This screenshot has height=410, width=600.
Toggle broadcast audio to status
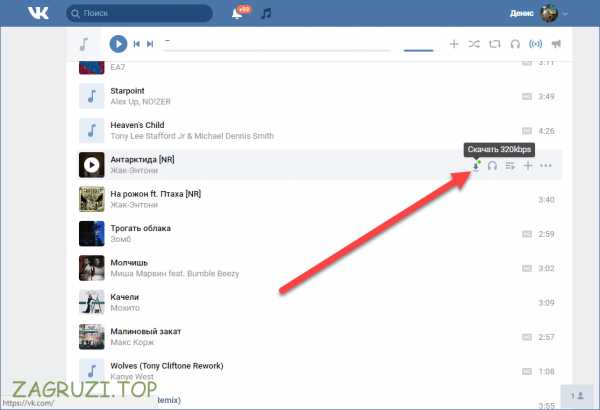click(x=535, y=44)
